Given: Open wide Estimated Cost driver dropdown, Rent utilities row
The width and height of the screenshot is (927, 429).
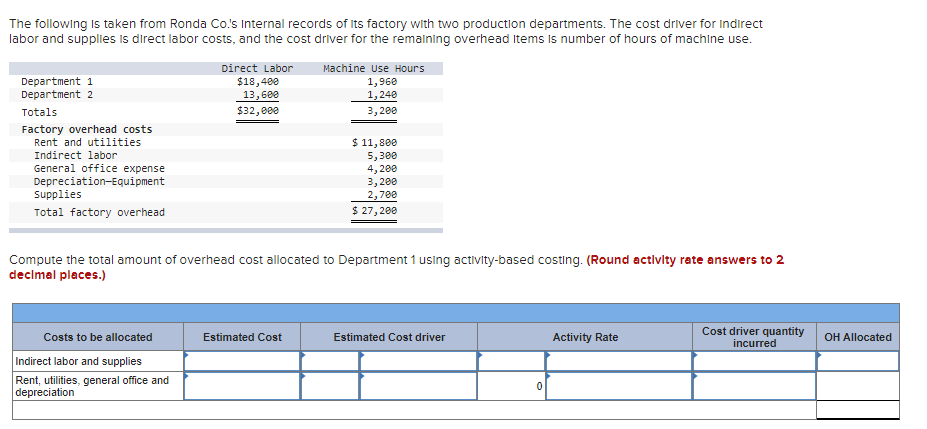Looking at the screenshot, I should coord(417,386).
